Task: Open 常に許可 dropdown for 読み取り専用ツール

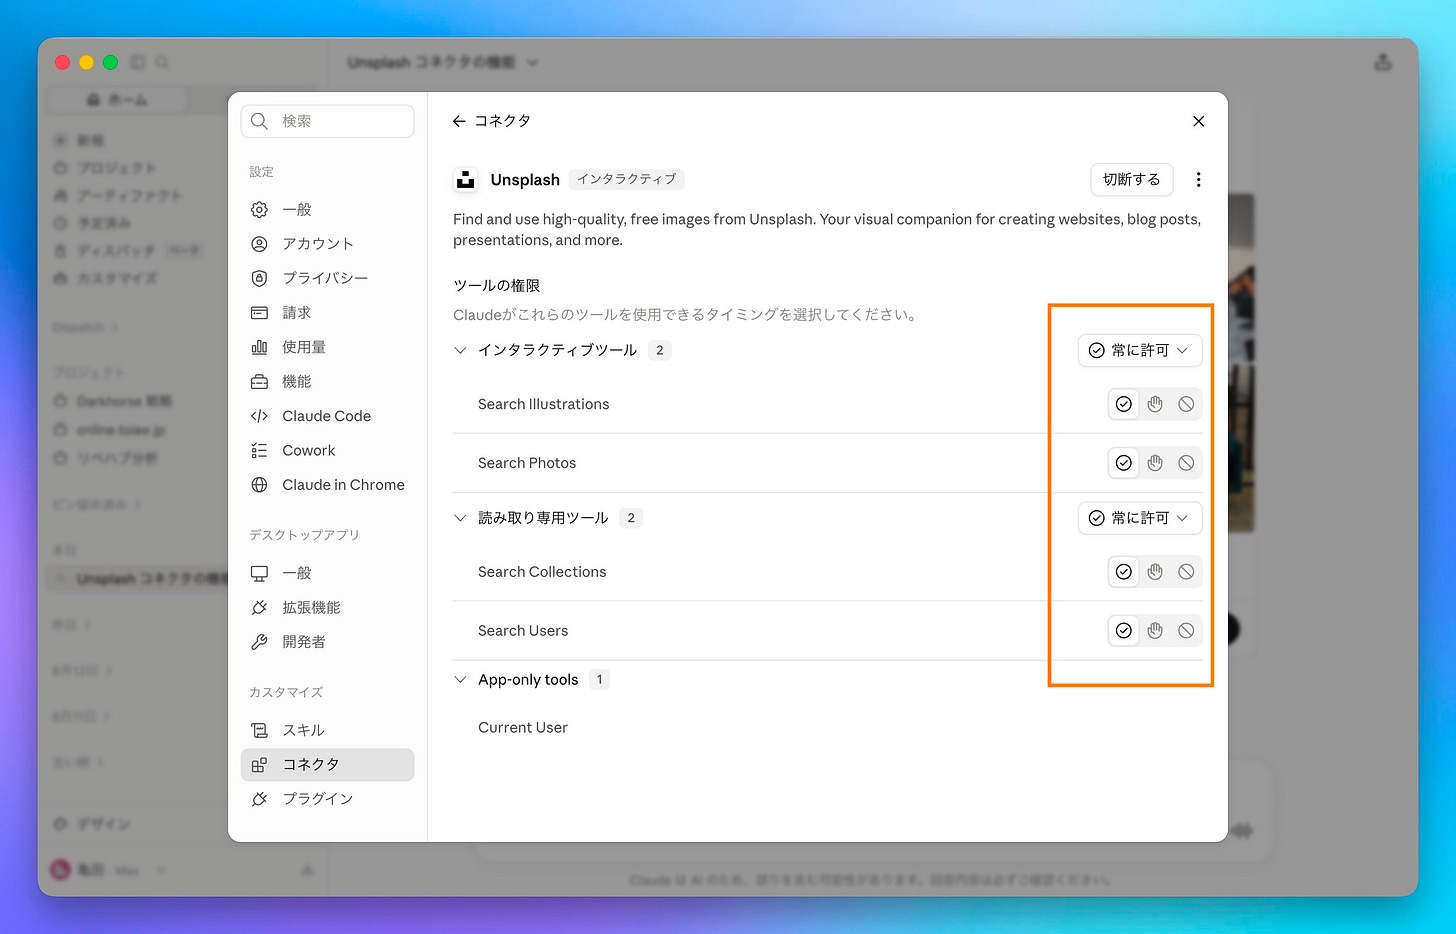Action: (1140, 518)
